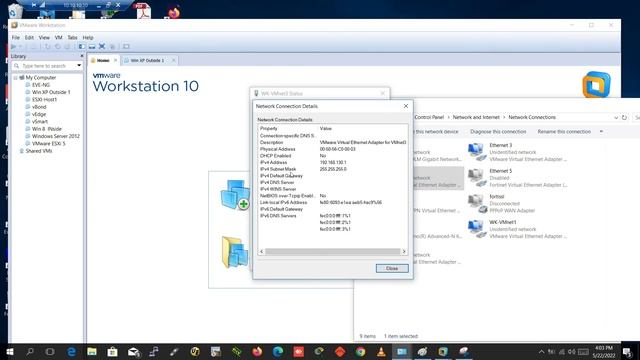The image size is (640, 360).
Task: Toggle the library sidebar view toolbar icon
Action: click(82, 47)
